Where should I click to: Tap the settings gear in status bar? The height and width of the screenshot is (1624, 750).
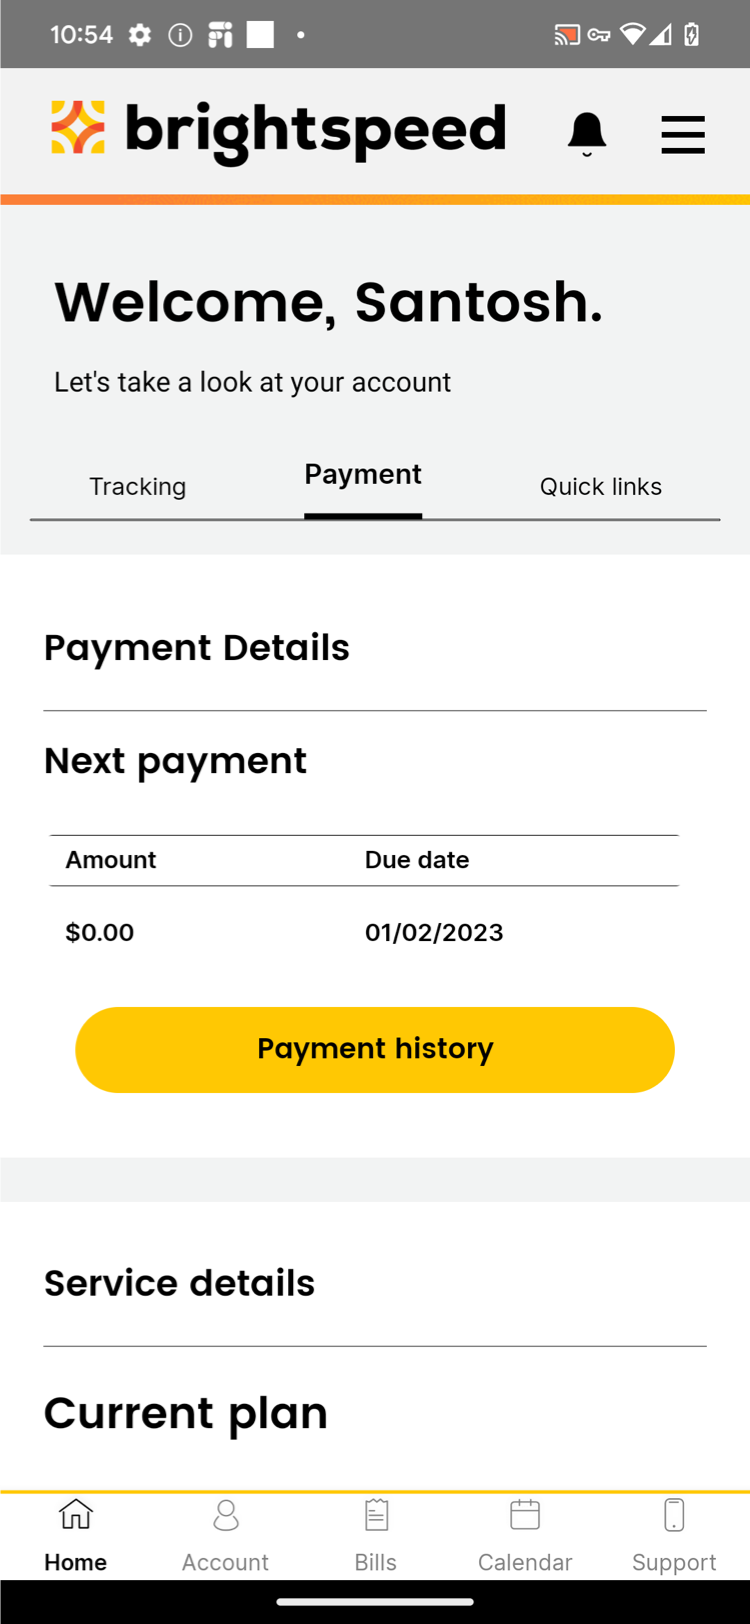pos(140,35)
